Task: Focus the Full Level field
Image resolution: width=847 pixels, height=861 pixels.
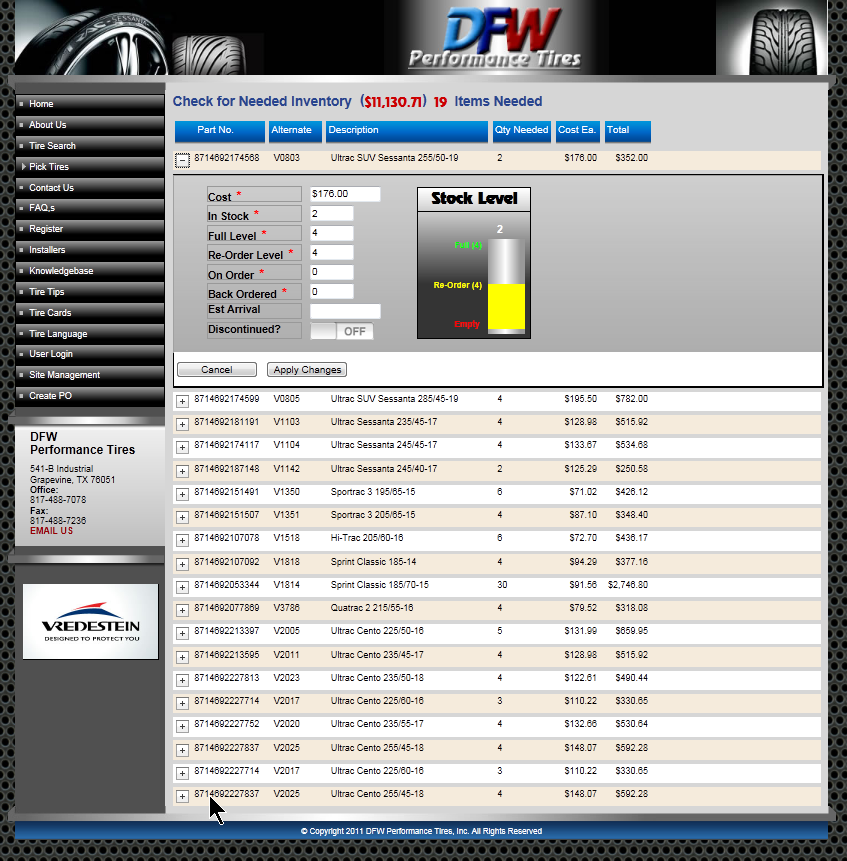Action: [332, 233]
